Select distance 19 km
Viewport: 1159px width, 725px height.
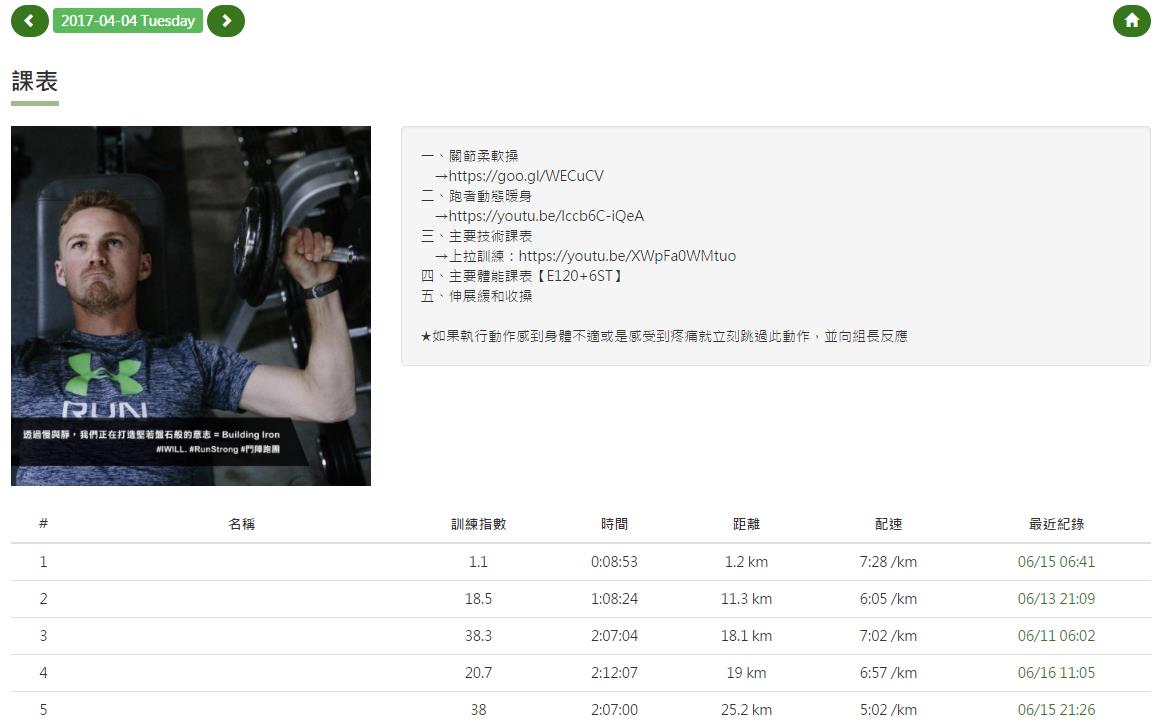(x=747, y=673)
